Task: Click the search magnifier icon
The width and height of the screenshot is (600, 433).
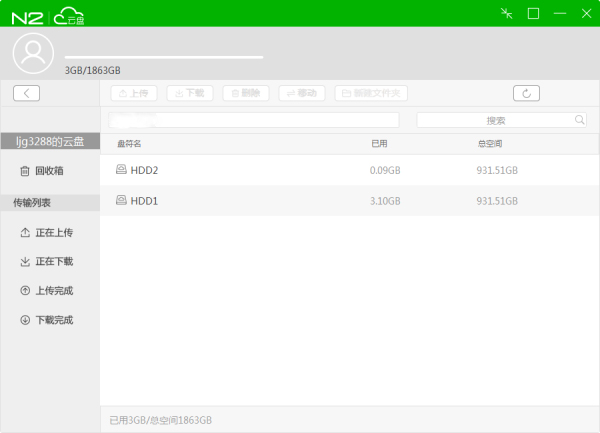Action: click(x=579, y=120)
